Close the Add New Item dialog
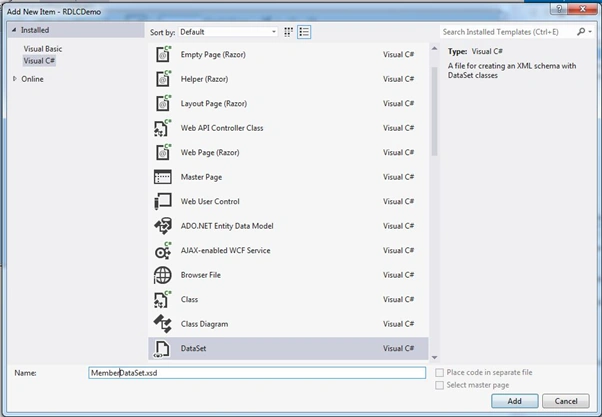This screenshot has width=602, height=417. pyautogui.click(x=582, y=9)
